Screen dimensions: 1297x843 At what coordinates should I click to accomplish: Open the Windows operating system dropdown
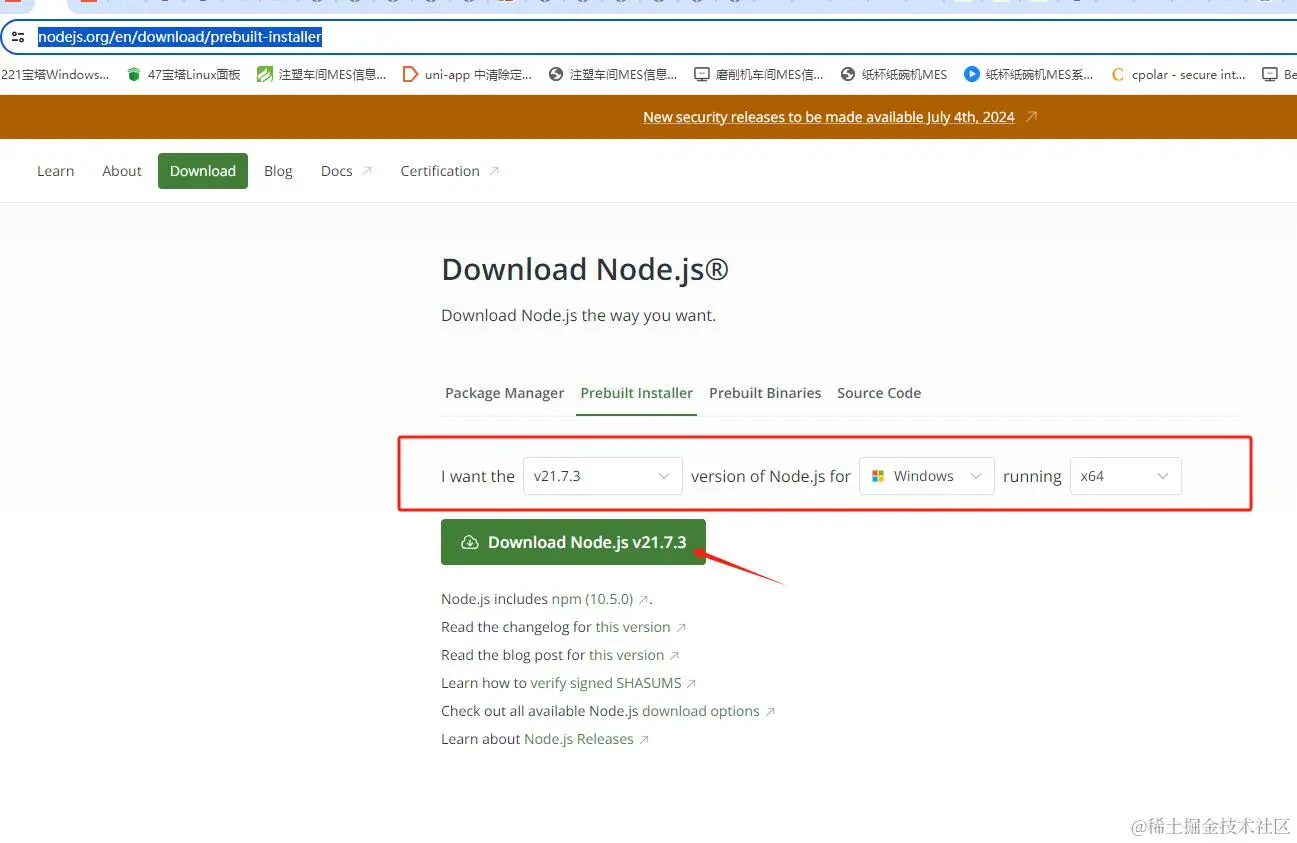[x=927, y=476]
